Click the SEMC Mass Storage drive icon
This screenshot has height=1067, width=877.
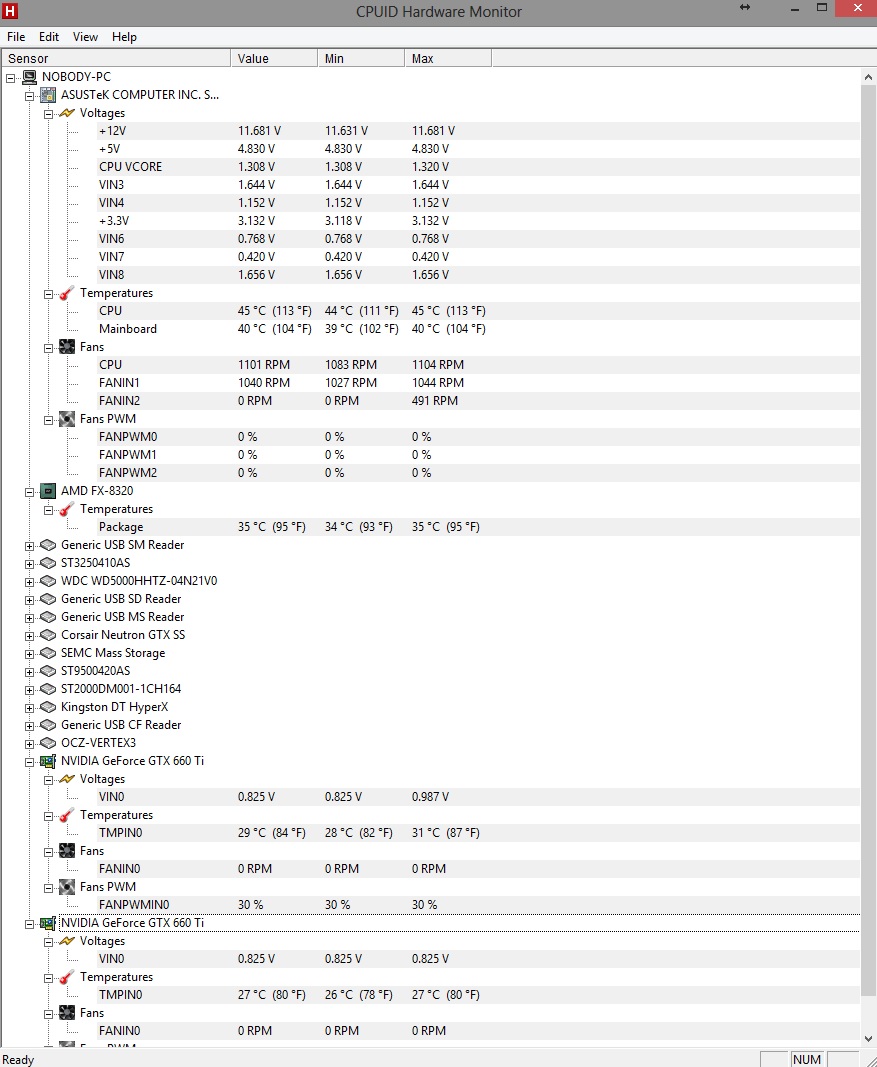(48, 653)
